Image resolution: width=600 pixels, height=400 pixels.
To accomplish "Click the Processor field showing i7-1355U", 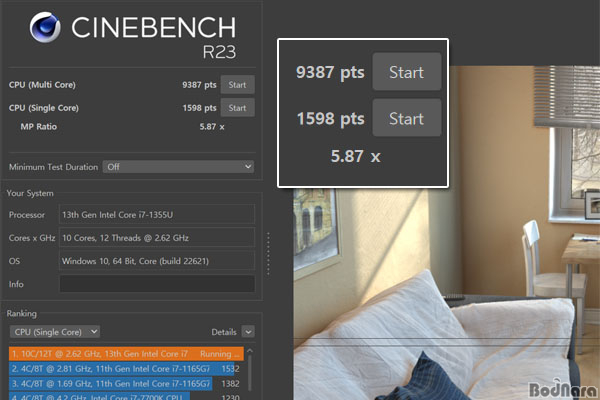I will [x=157, y=215].
